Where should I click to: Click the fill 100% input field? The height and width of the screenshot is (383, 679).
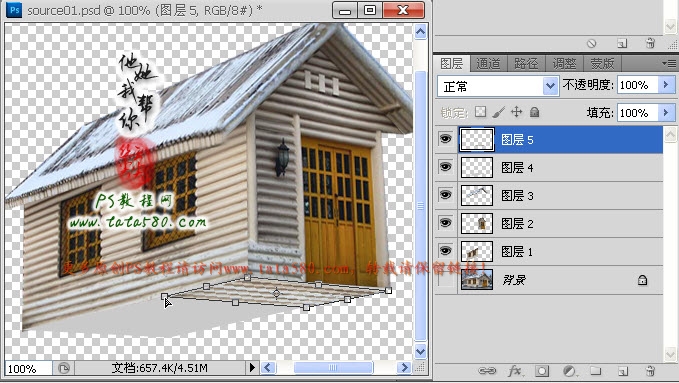[637, 113]
